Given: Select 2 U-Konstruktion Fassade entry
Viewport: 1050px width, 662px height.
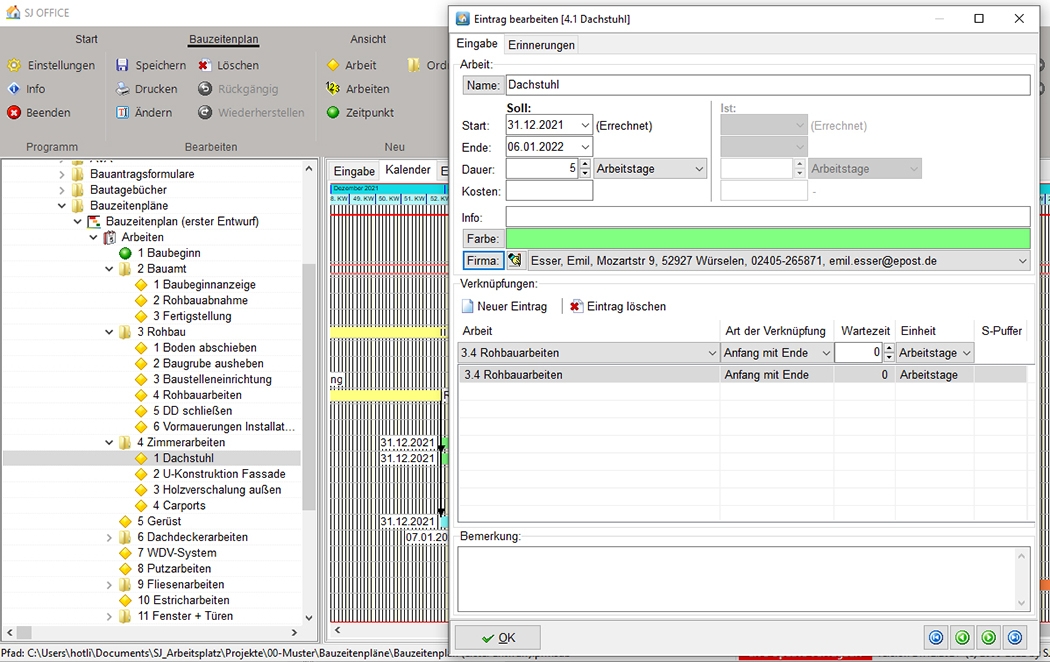Looking at the screenshot, I should (x=219, y=474).
